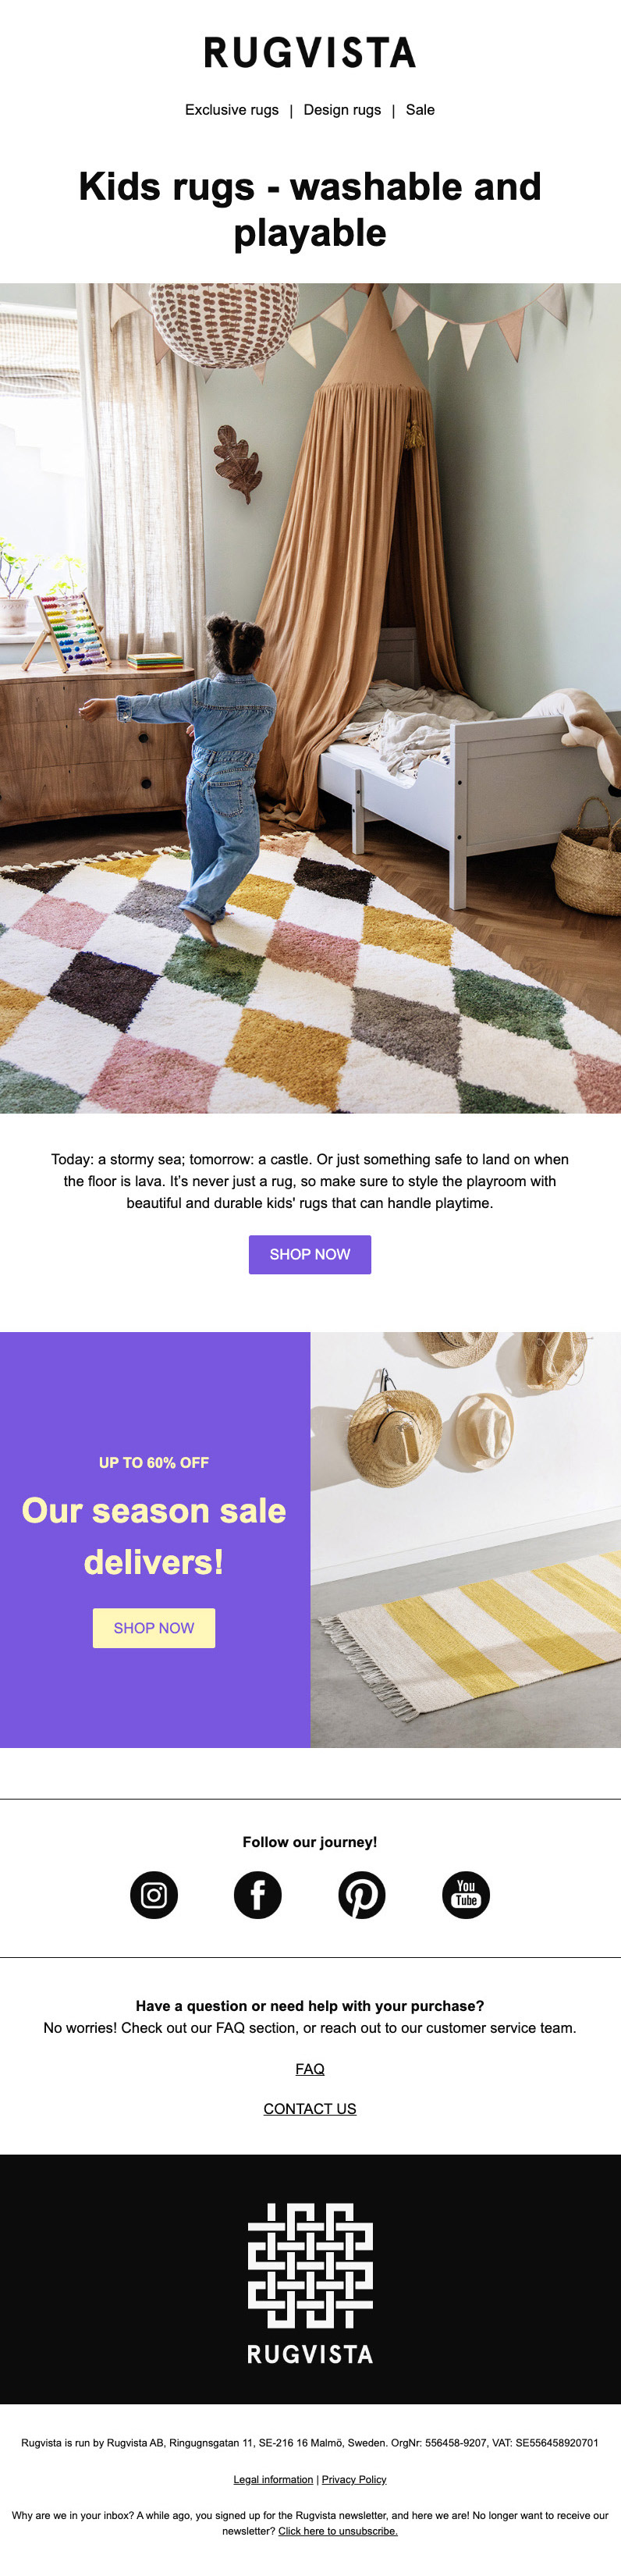This screenshot has width=621, height=2576.
Task: Click the purple SHOP NOW button
Action: click(x=310, y=1254)
